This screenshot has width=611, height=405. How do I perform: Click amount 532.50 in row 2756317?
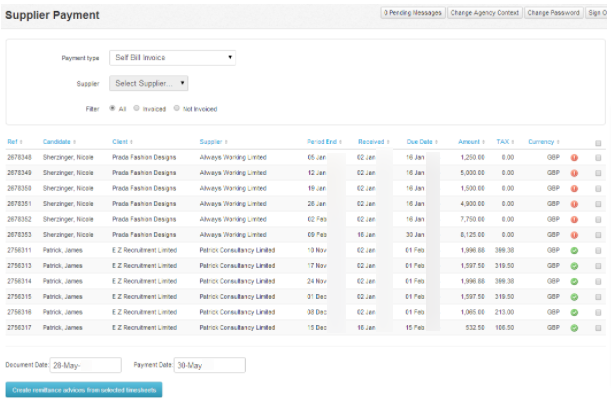point(475,327)
